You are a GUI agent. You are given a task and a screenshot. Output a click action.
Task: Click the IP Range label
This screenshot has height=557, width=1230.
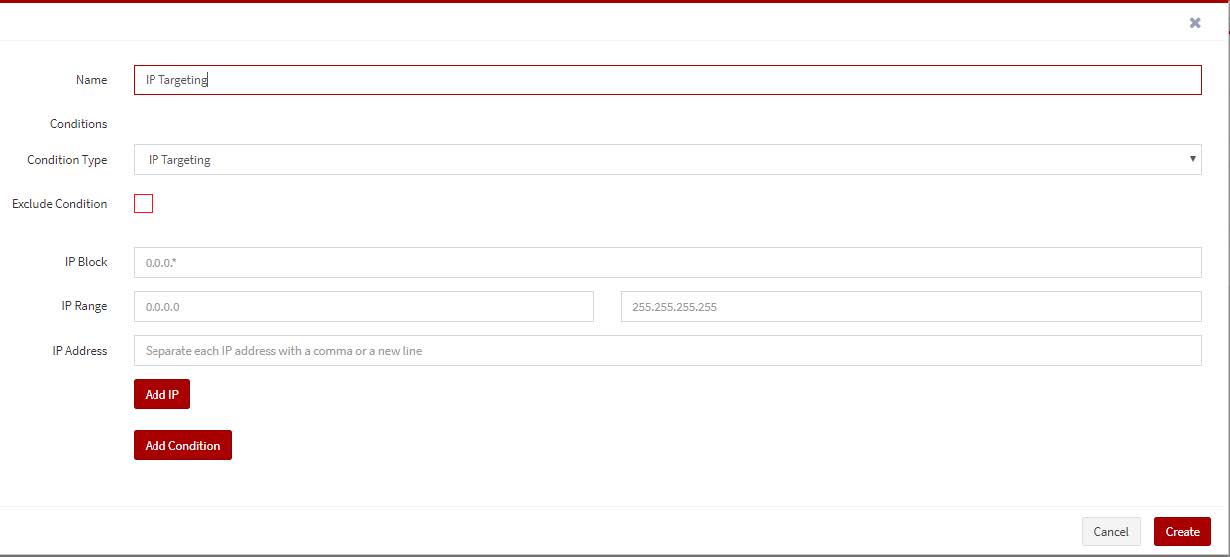coord(84,306)
